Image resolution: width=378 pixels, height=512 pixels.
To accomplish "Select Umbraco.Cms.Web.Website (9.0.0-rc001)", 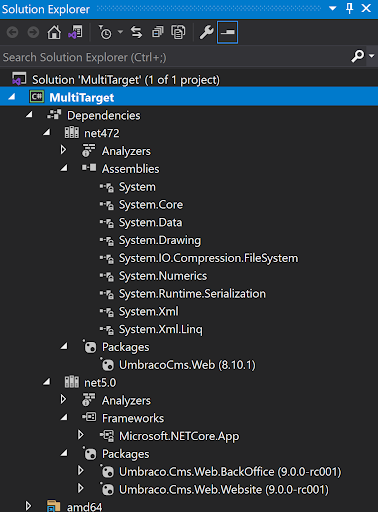I will pyautogui.click(x=224, y=489).
